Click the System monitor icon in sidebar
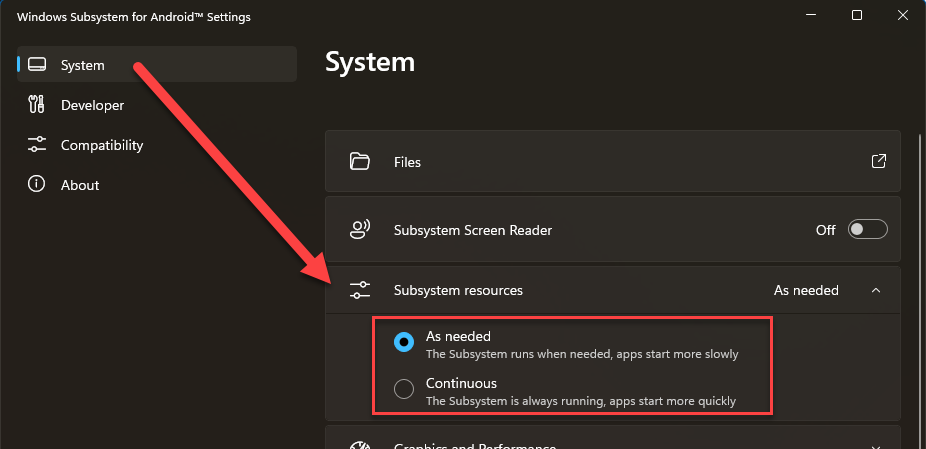This screenshot has height=449, width=926. 37,65
